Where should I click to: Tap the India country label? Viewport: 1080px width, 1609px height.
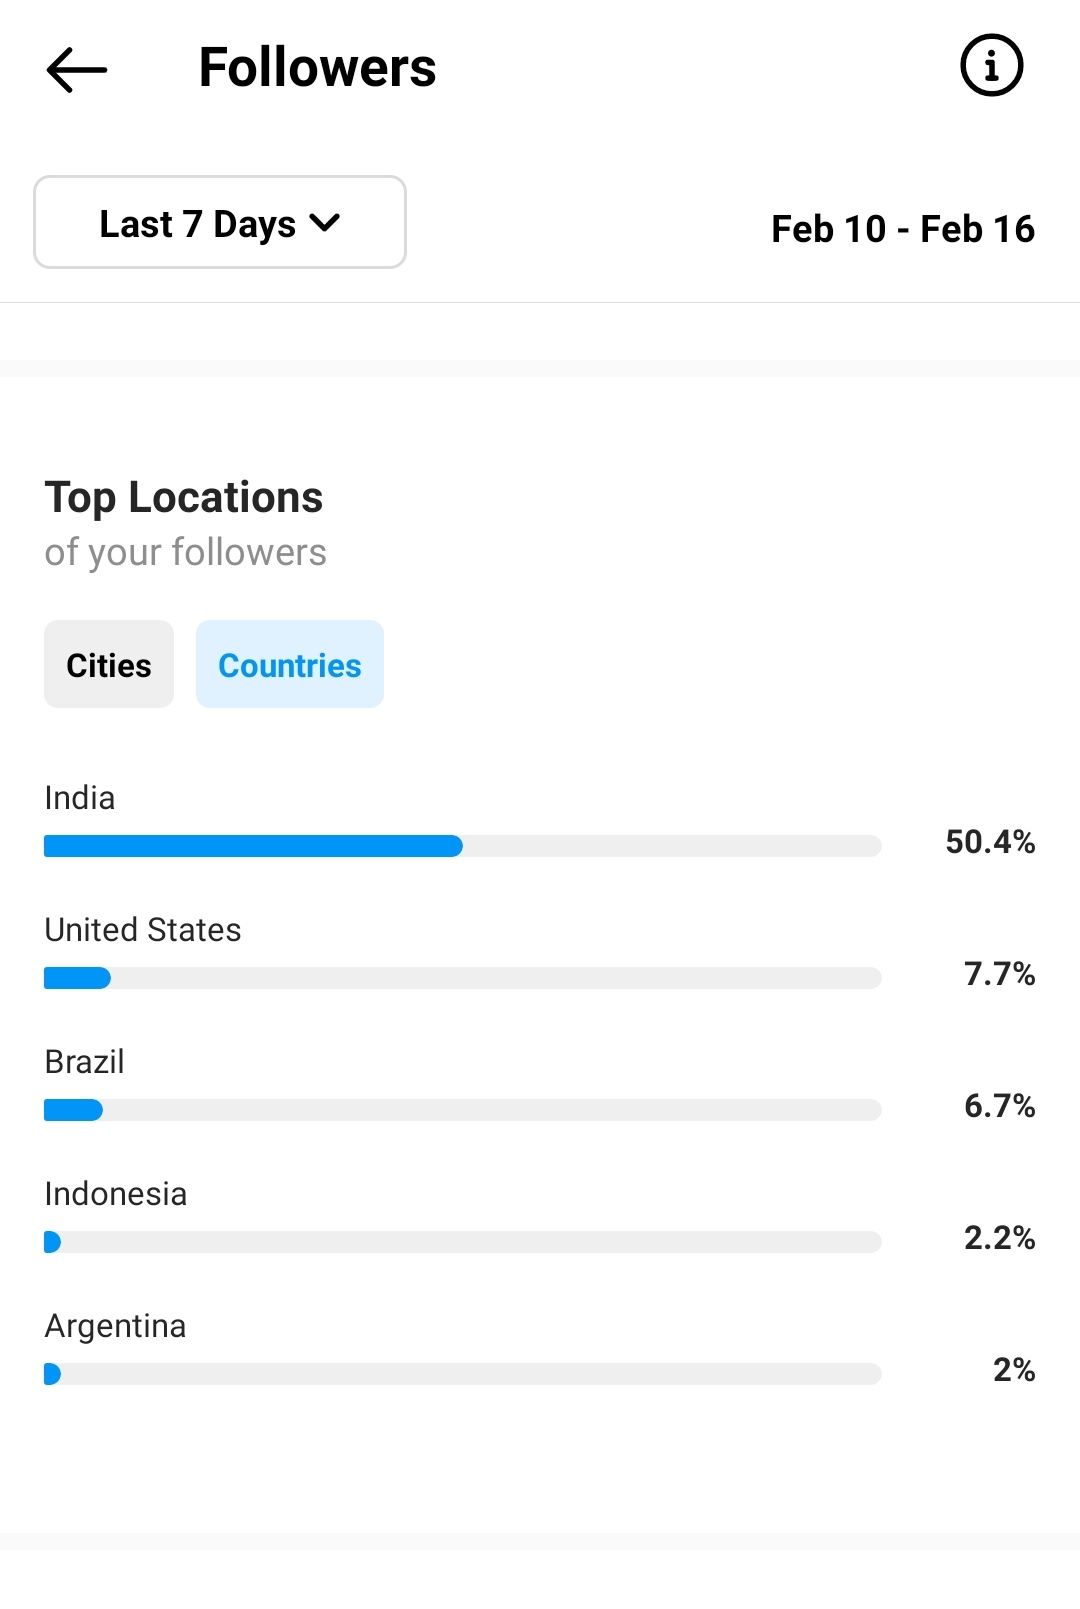coord(80,798)
